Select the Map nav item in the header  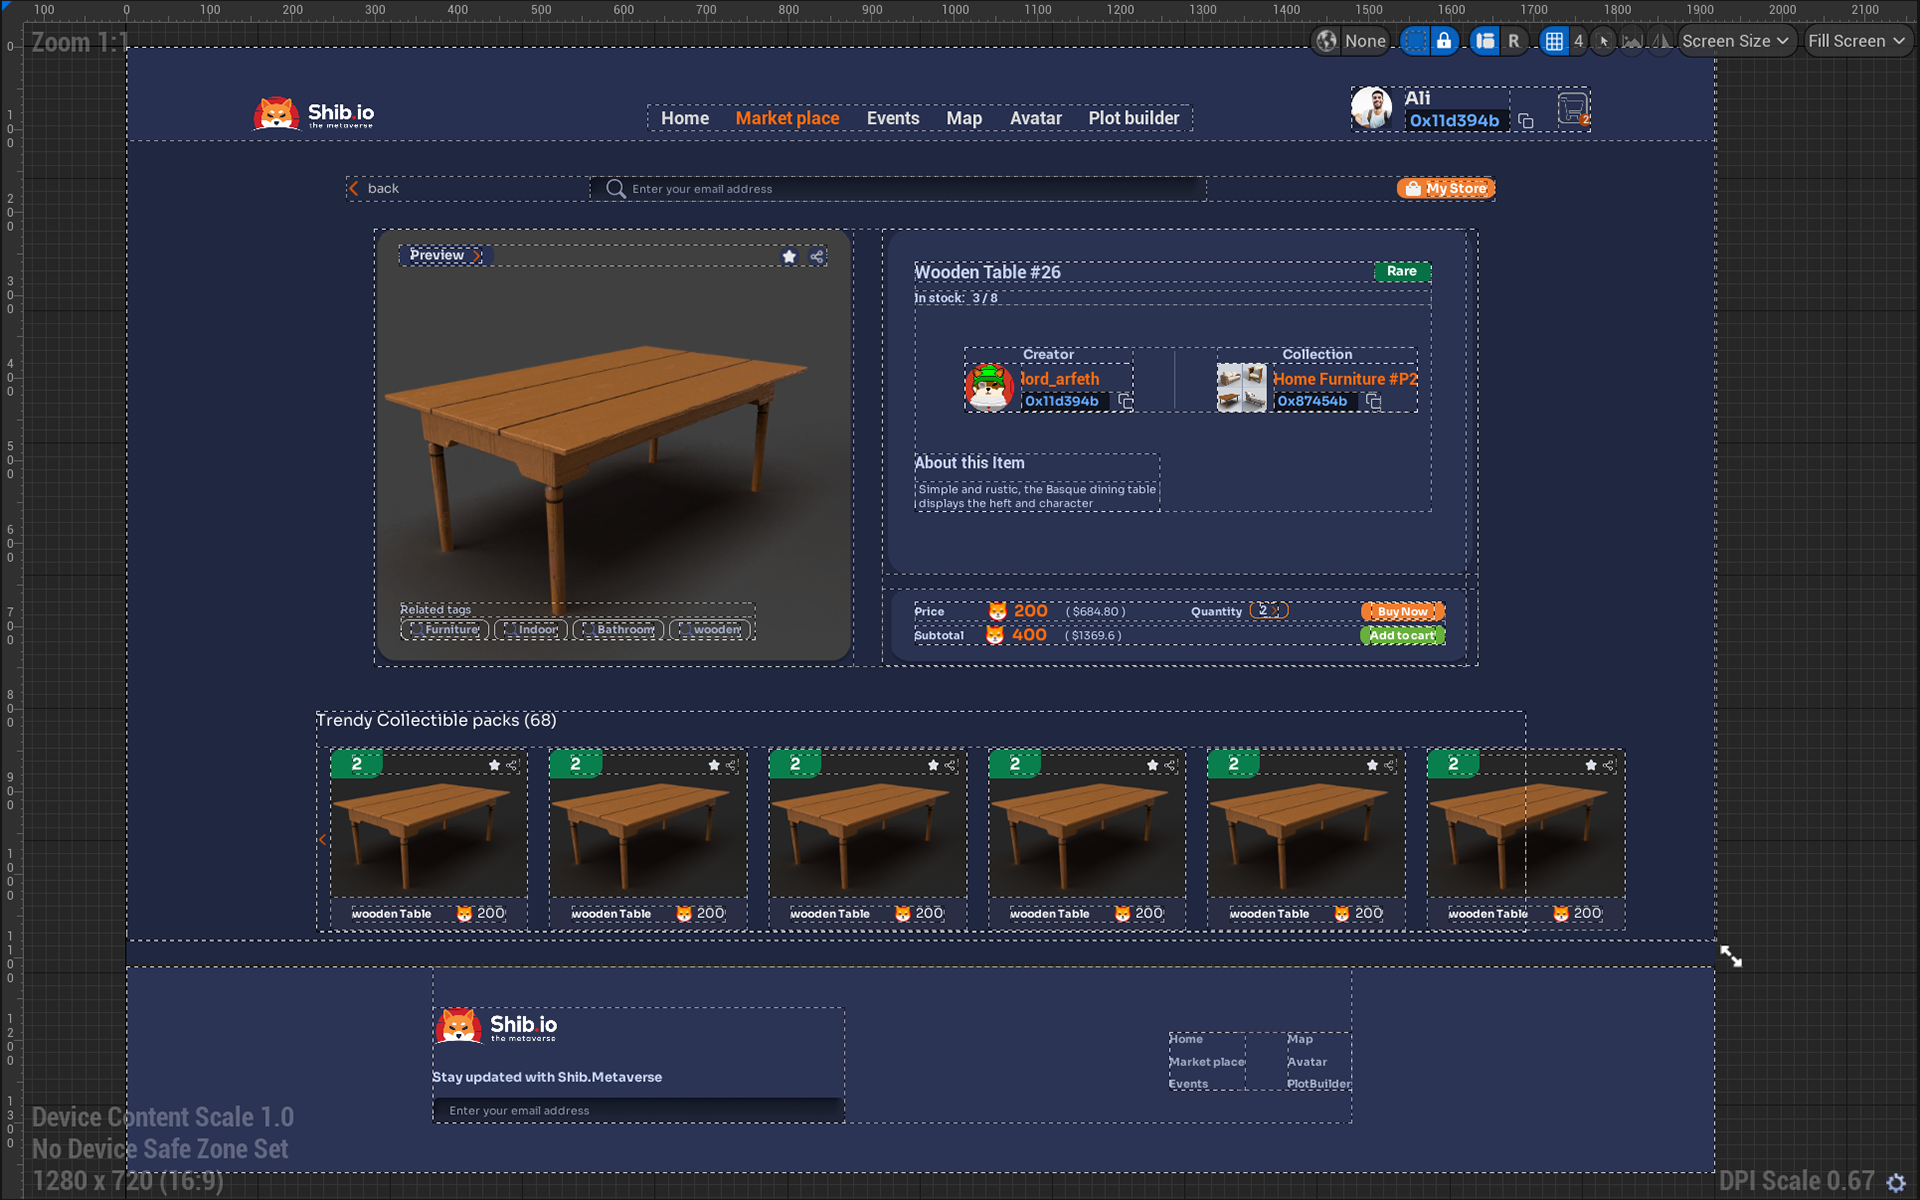(x=964, y=118)
